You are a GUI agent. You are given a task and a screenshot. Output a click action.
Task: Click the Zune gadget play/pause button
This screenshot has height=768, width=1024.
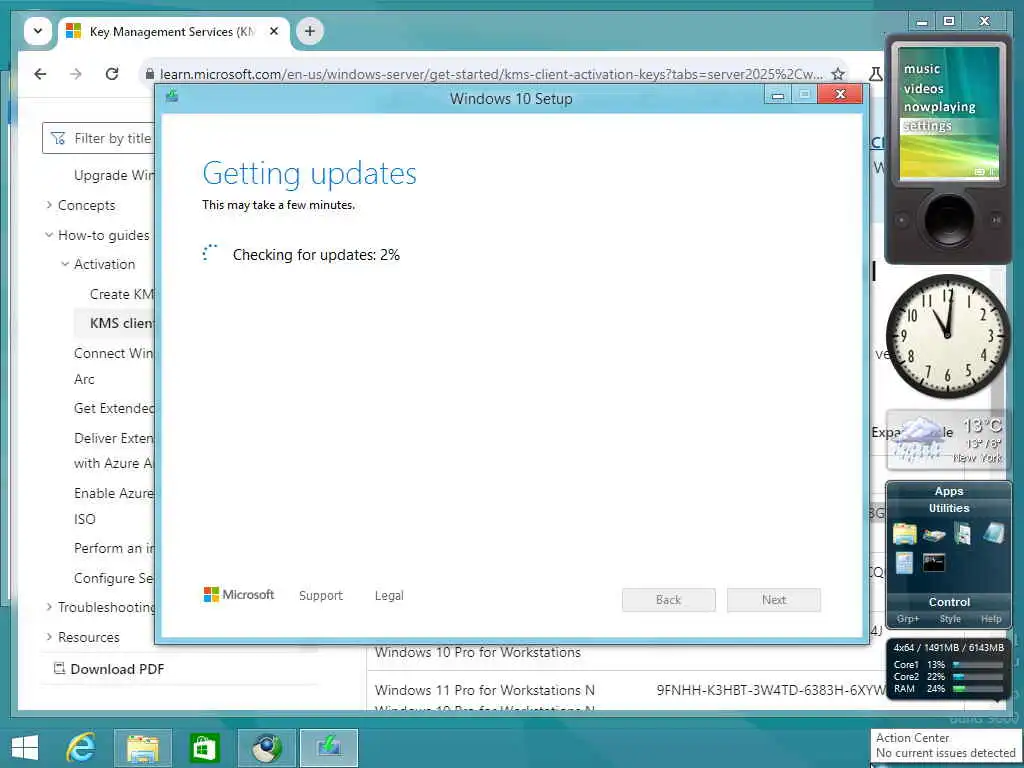996,219
